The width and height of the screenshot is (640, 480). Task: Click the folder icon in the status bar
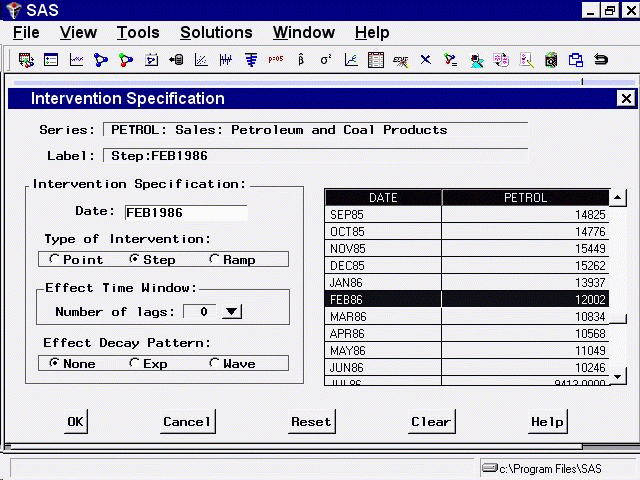pyautogui.click(x=490, y=467)
